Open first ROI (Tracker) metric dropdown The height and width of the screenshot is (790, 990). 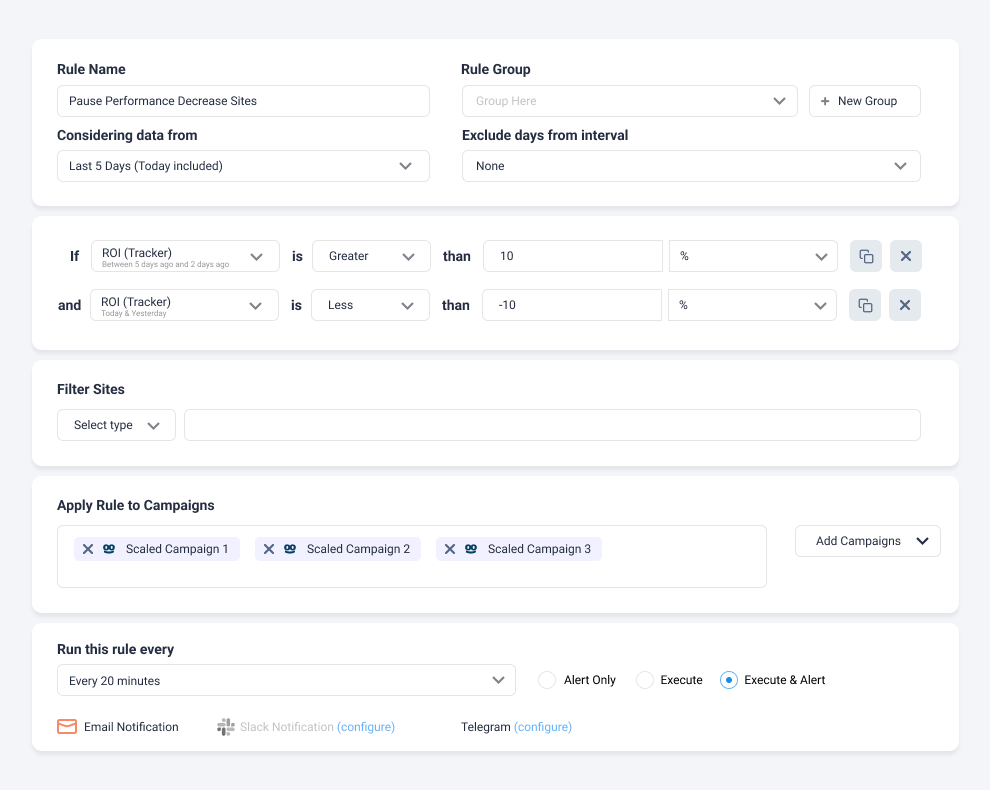(185, 256)
